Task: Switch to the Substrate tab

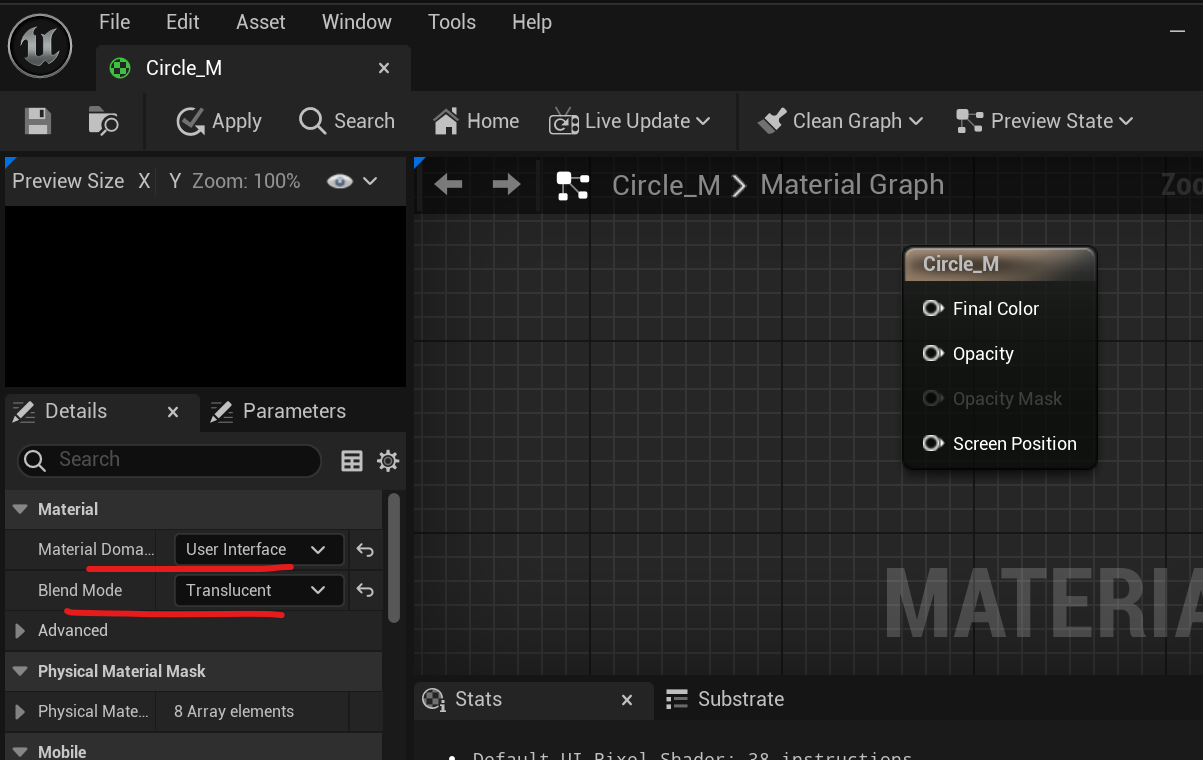Action: [726, 699]
